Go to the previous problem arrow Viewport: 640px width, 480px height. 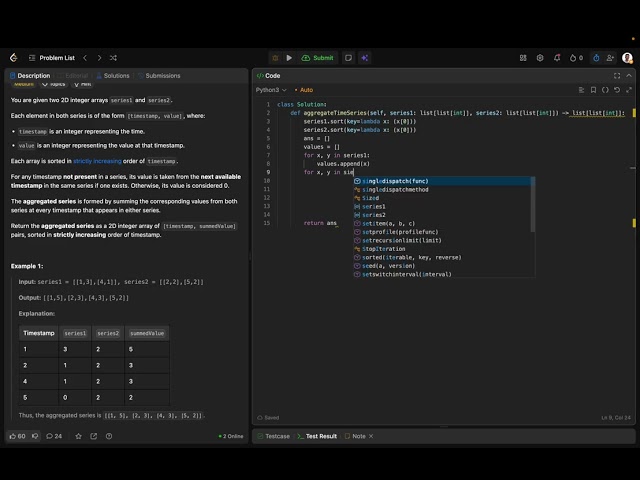[x=85, y=58]
